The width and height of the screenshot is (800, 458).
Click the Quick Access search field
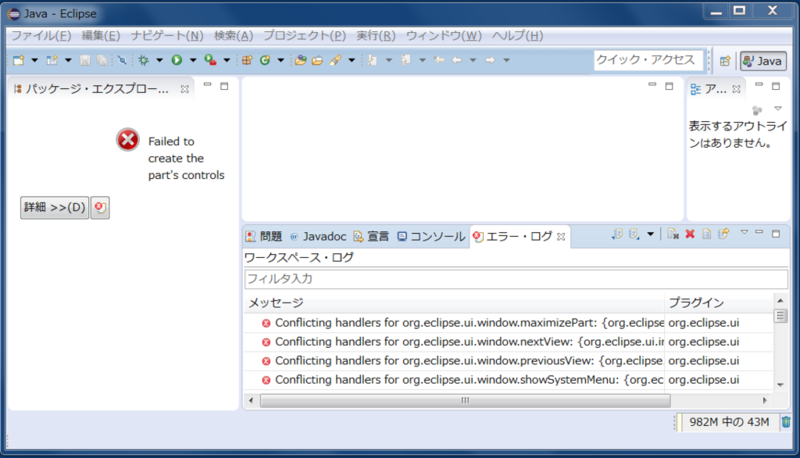[x=648, y=60]
